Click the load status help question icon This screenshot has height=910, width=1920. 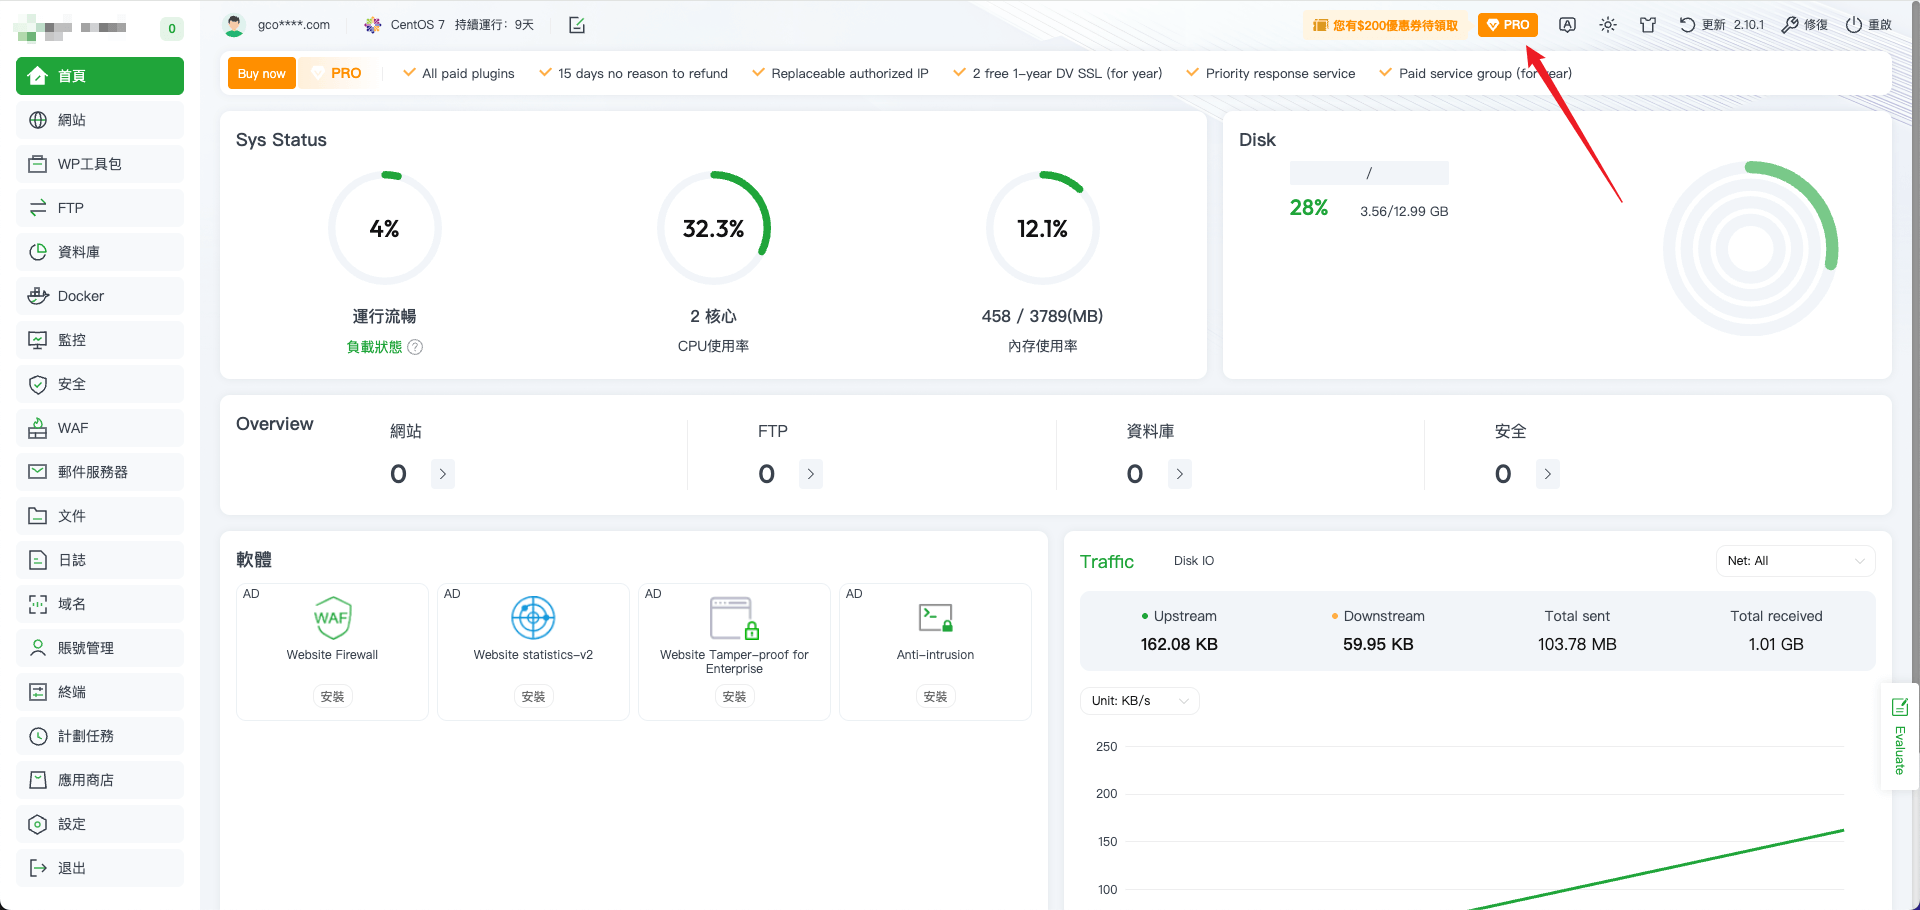415,347
